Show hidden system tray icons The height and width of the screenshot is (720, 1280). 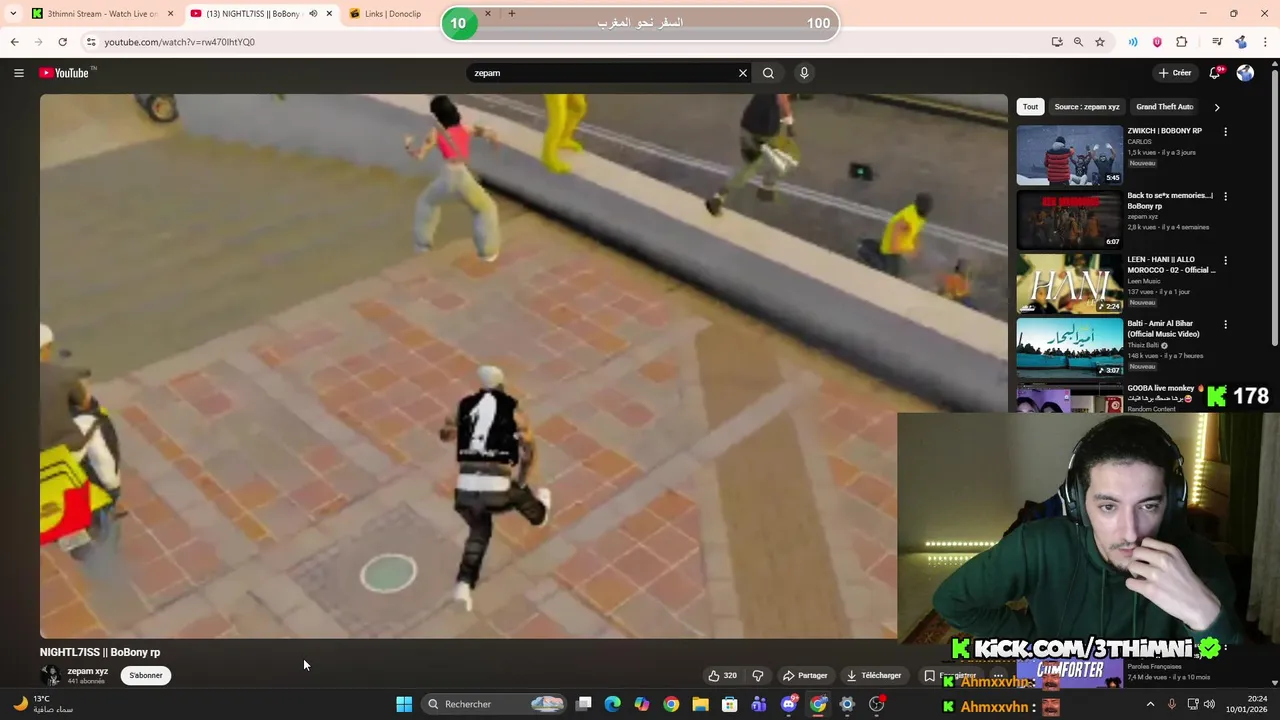coord(1150,704)
